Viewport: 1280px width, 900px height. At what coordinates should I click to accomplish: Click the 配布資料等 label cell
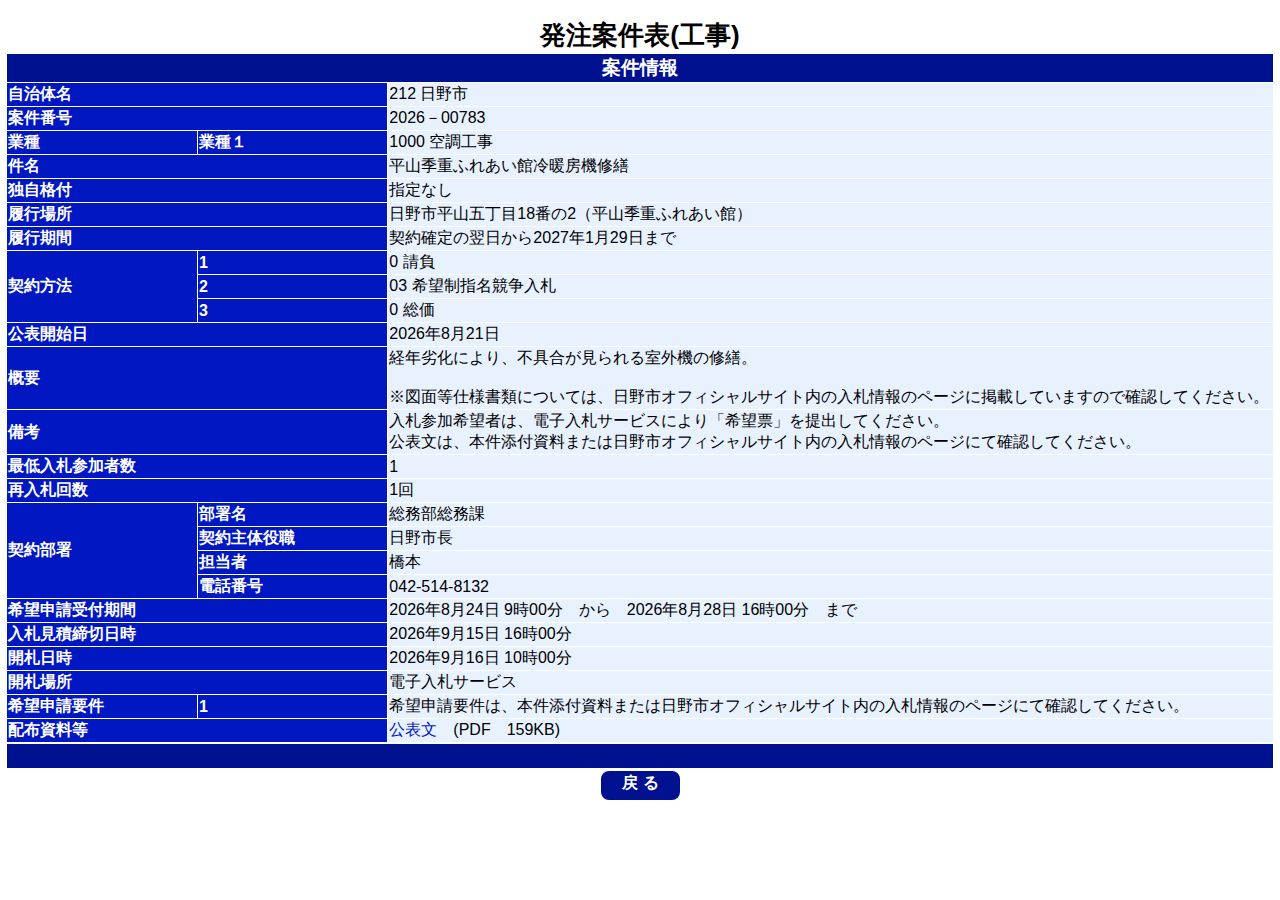[x=196, y=730]
